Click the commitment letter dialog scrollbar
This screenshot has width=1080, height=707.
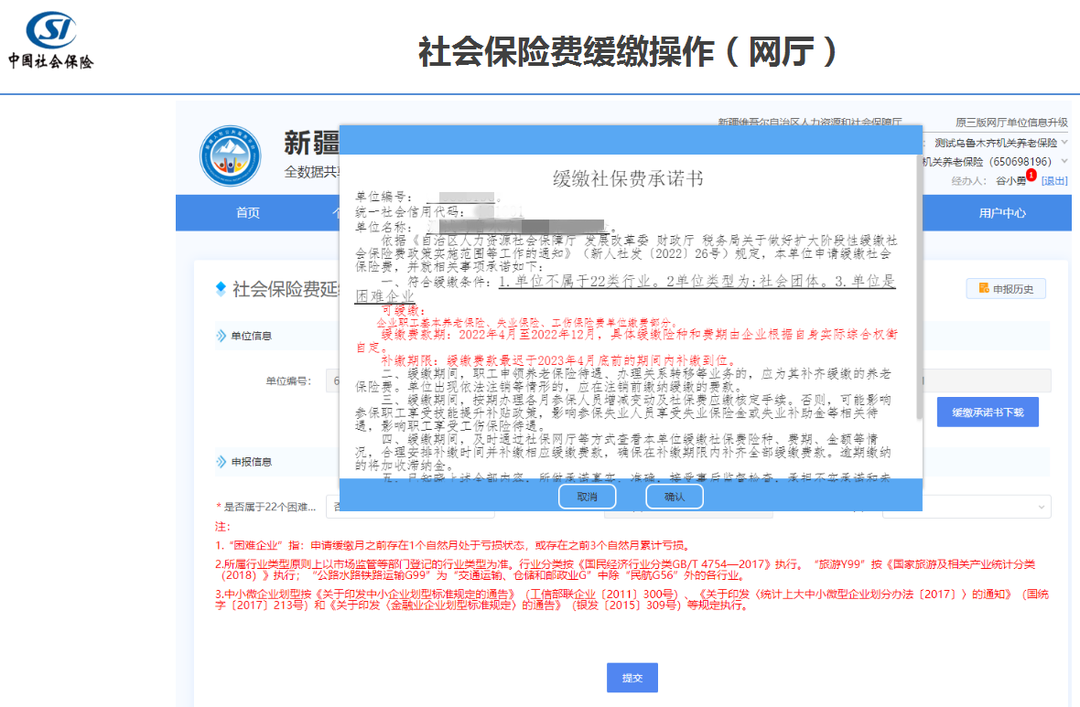coord(919,287)
